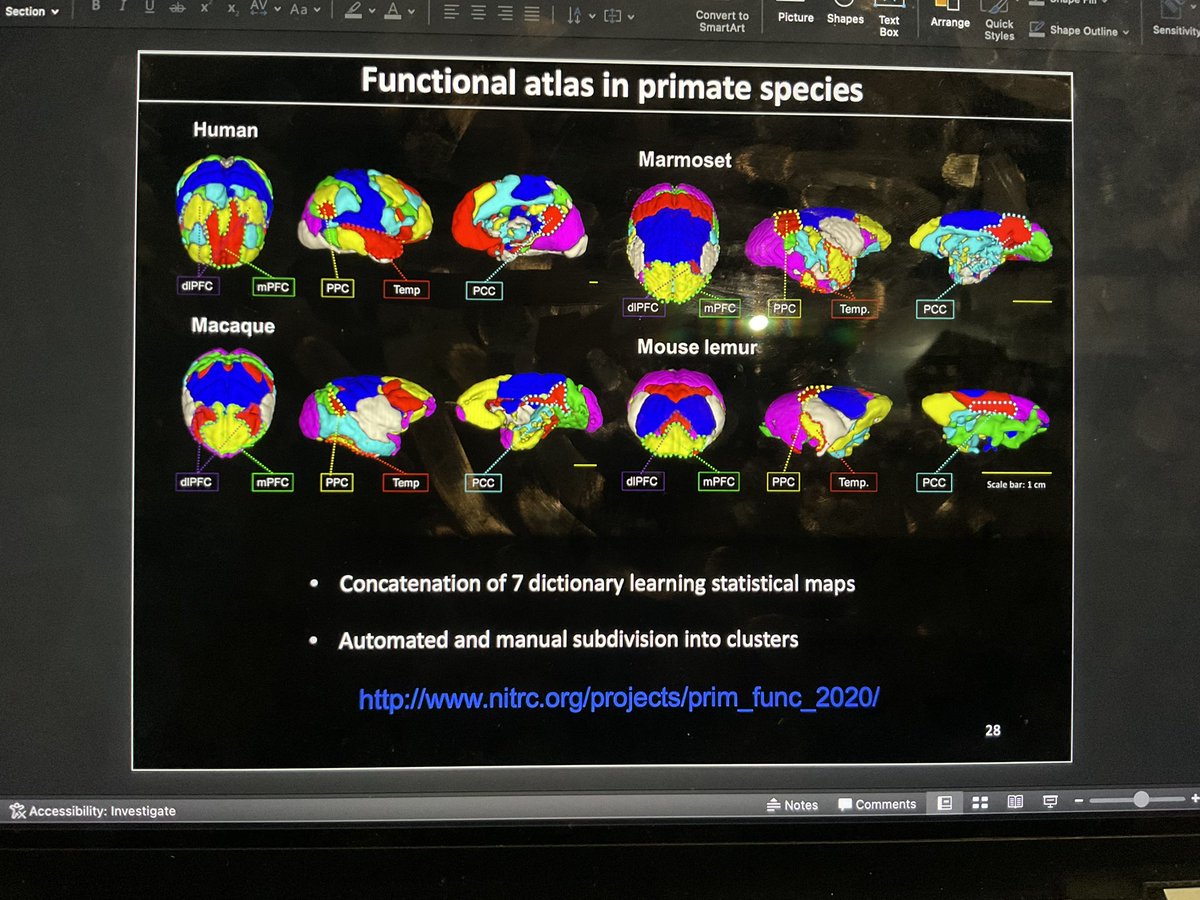Click the zoom out minus button
This screenshot has height=900, width=1200.
[x=1078, y=801]
